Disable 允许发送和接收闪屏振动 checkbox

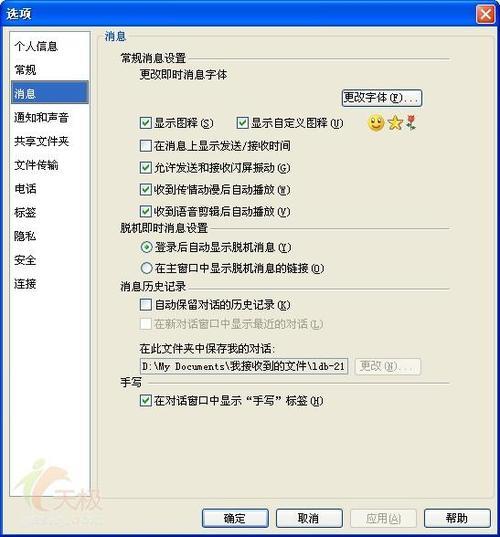click(146, 168)
